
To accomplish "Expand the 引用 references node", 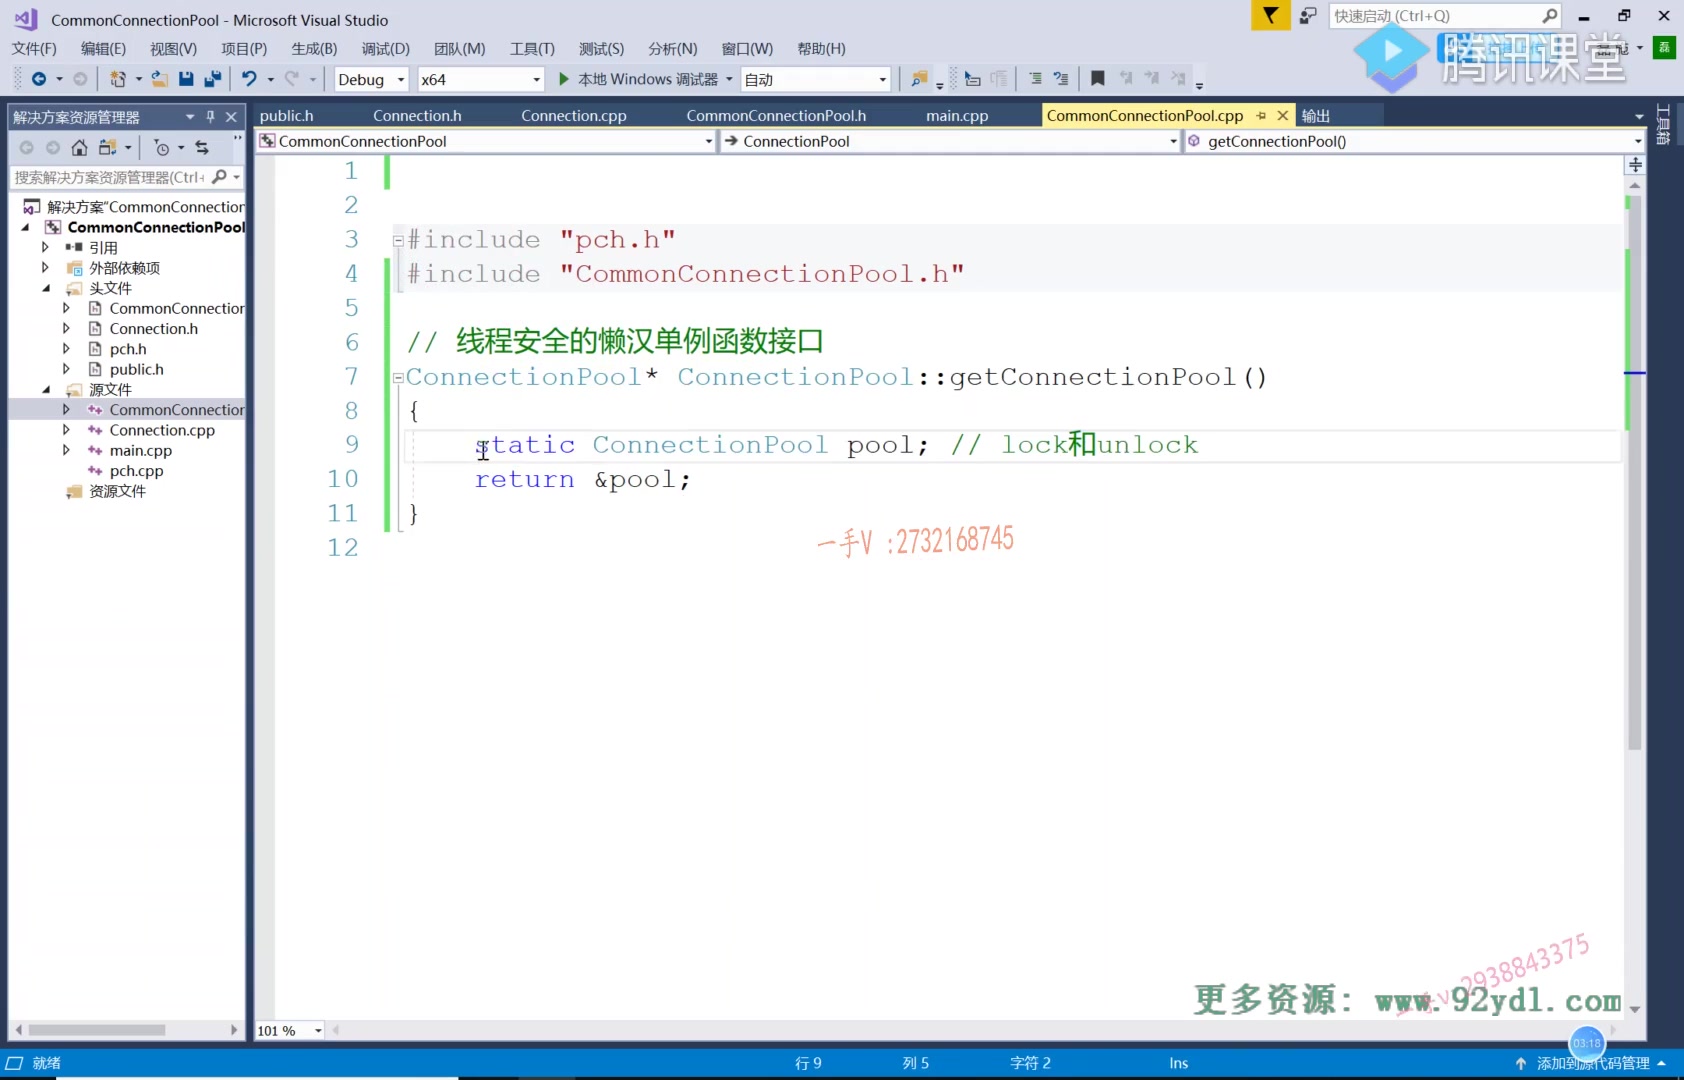I will [x=45, y=247].
